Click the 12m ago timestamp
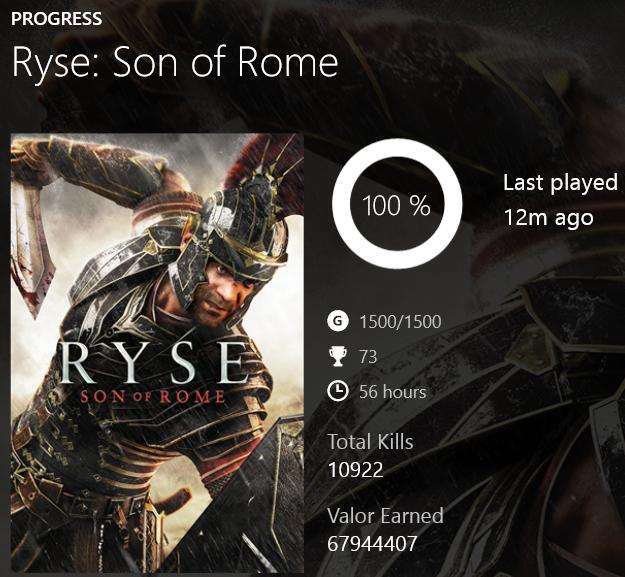The image size is (625, 577). tap(548, 217)
